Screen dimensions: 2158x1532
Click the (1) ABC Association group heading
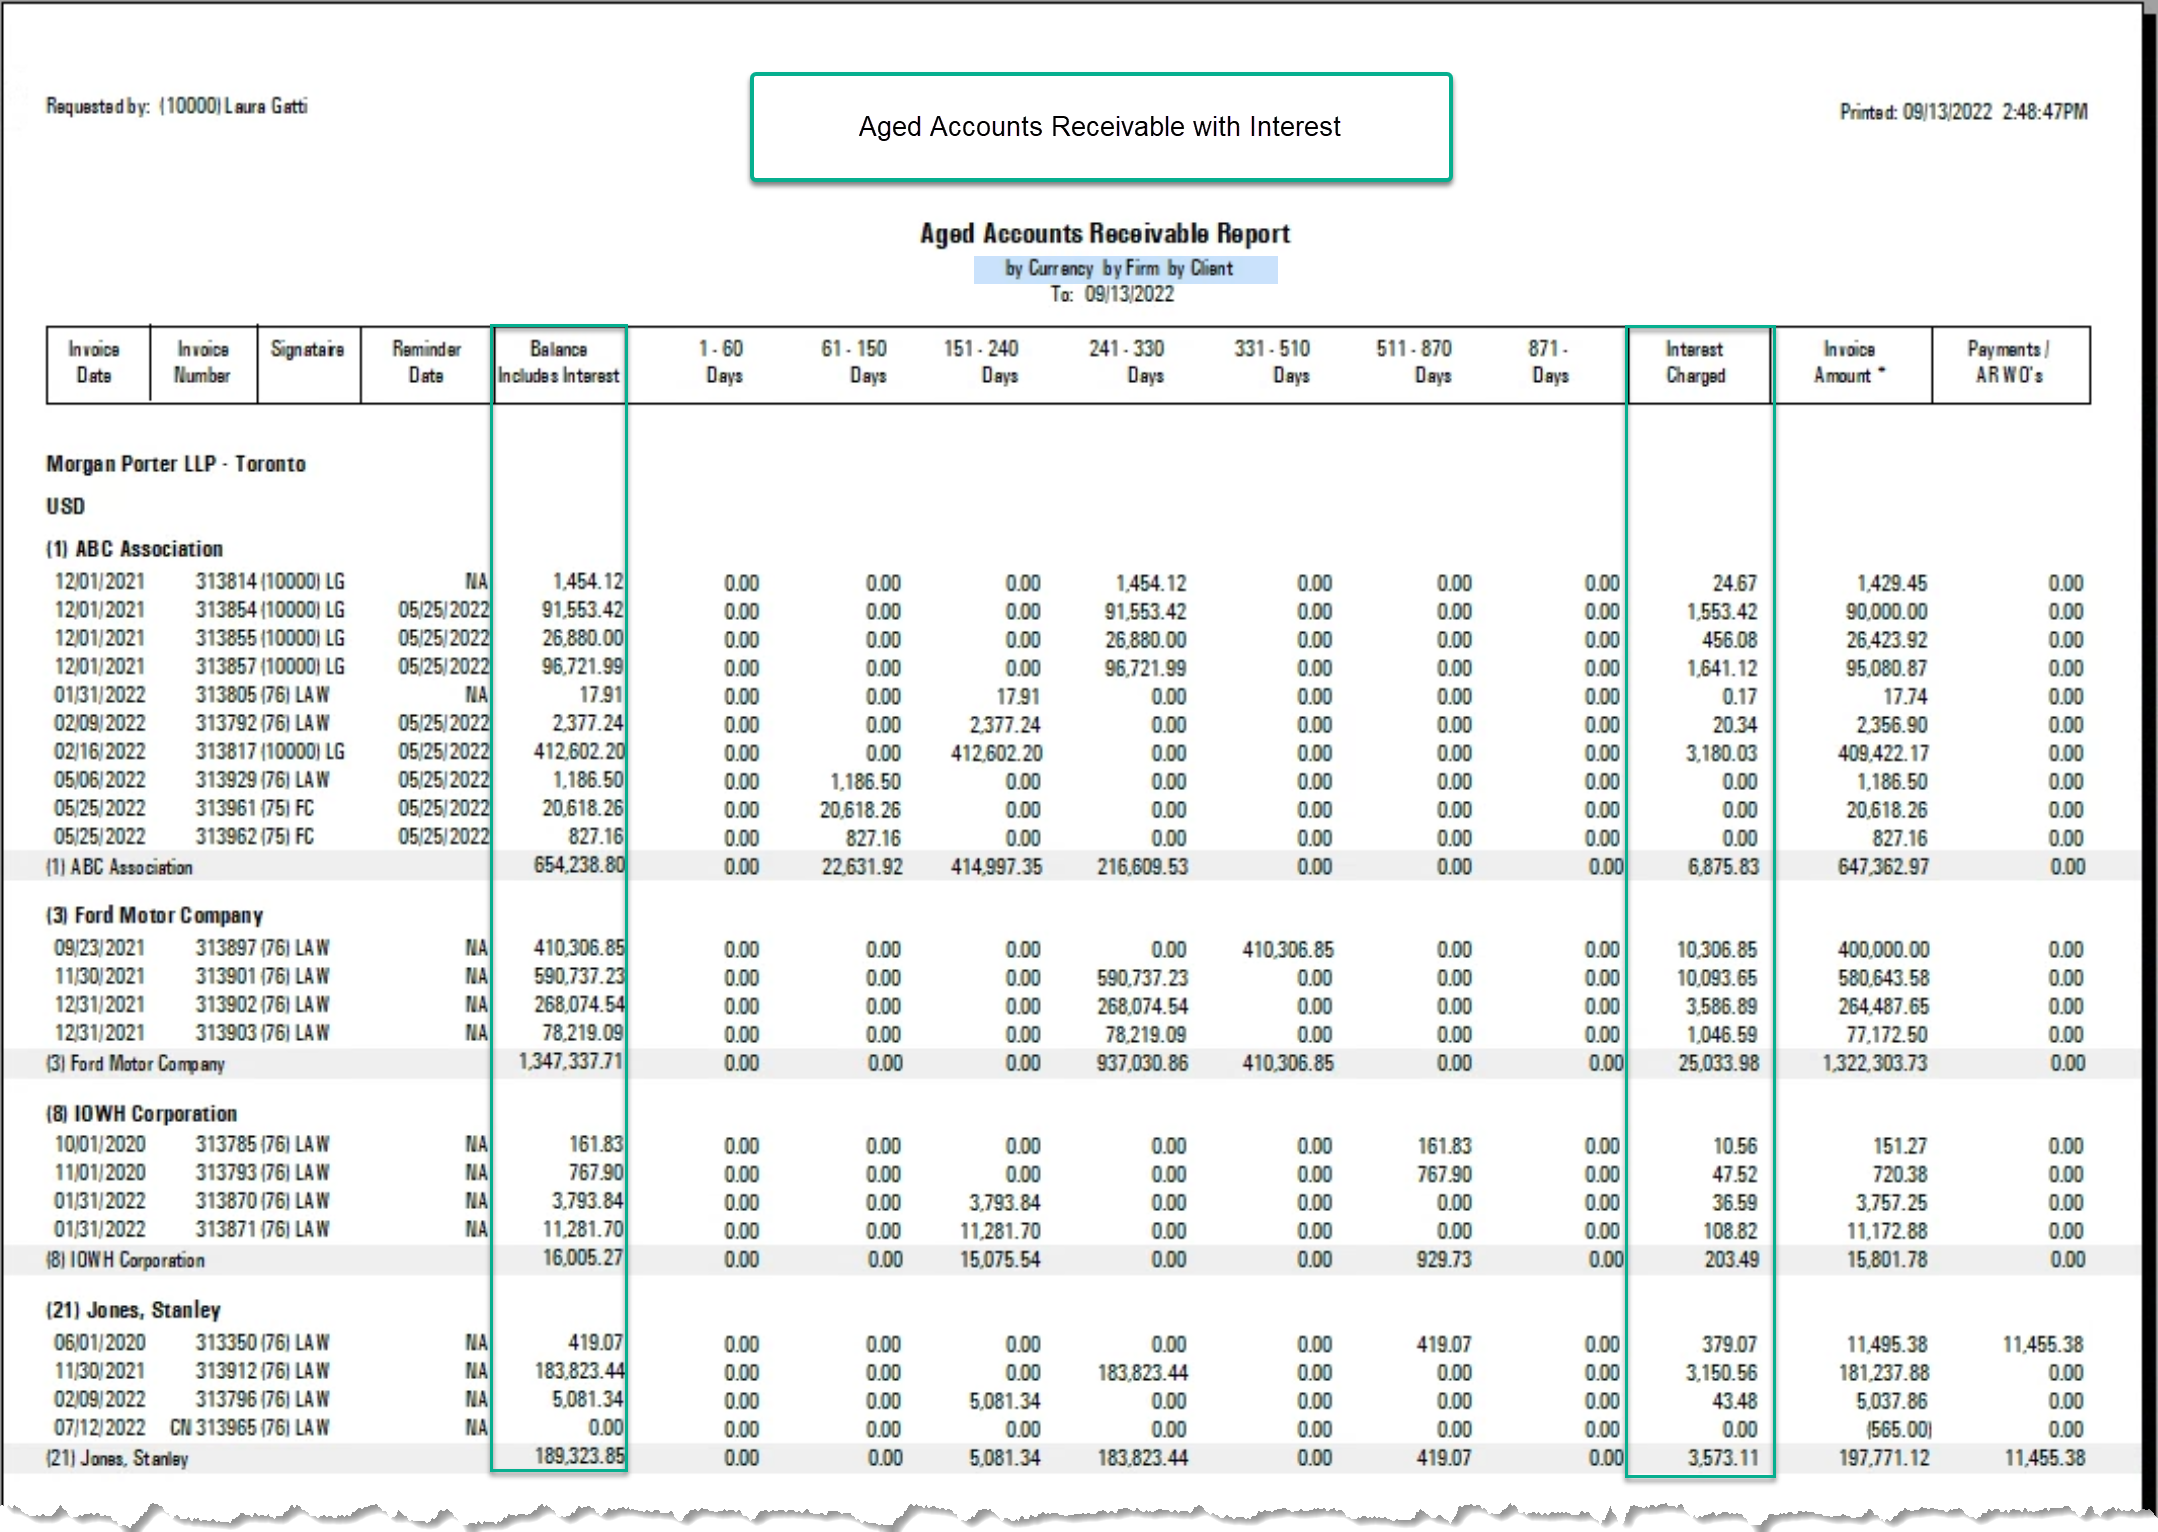[x=135, y=549]
